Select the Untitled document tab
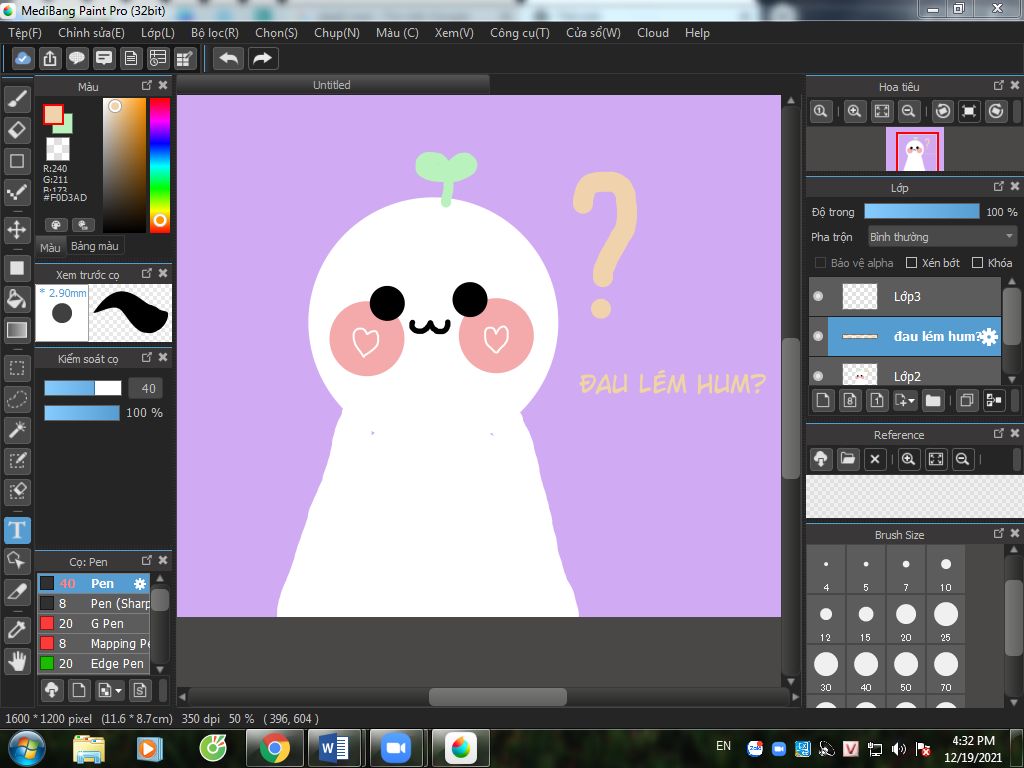This screenshot has width=1024, height=768. tap(332, 85)
